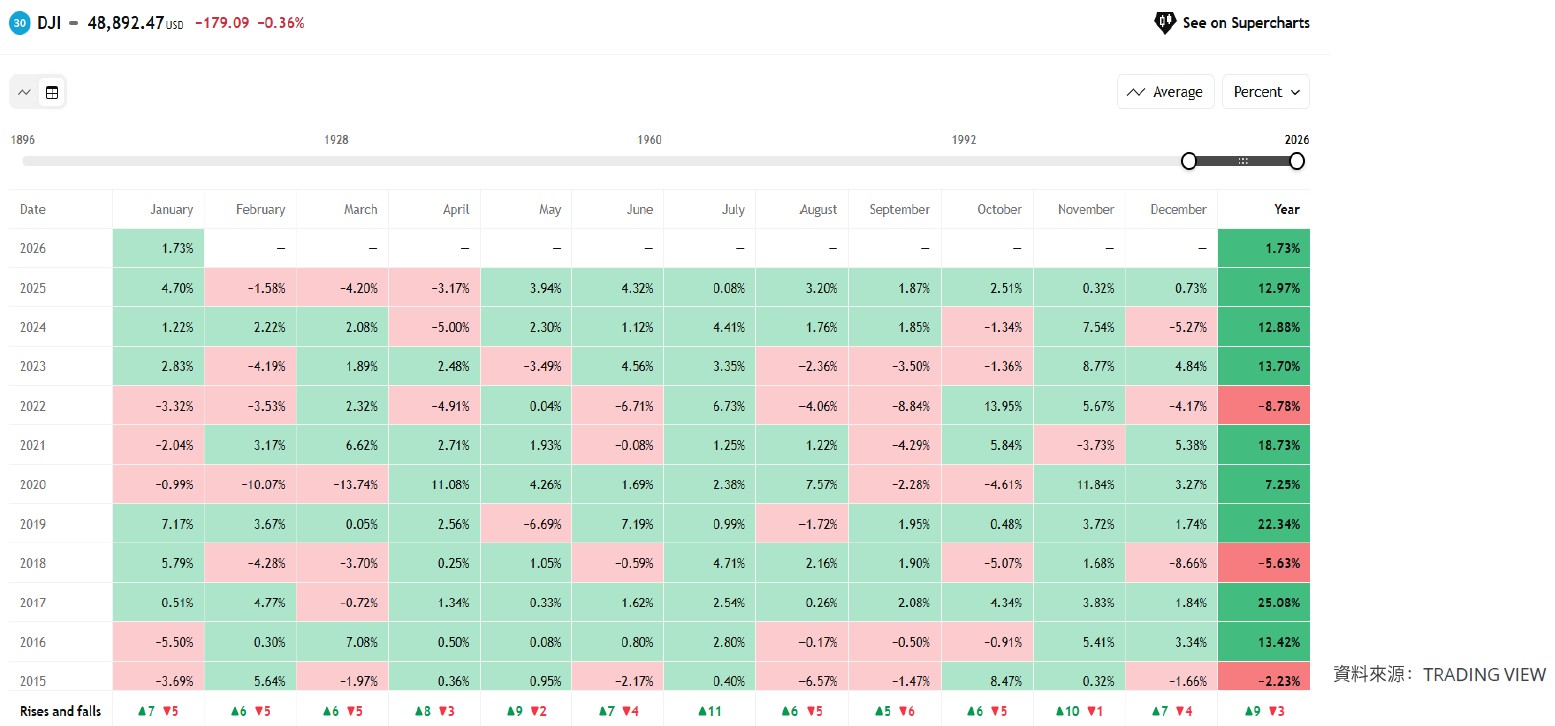Click the Supercharts logo icon
1555x726 pixels.
click(x=1164, y=22)
